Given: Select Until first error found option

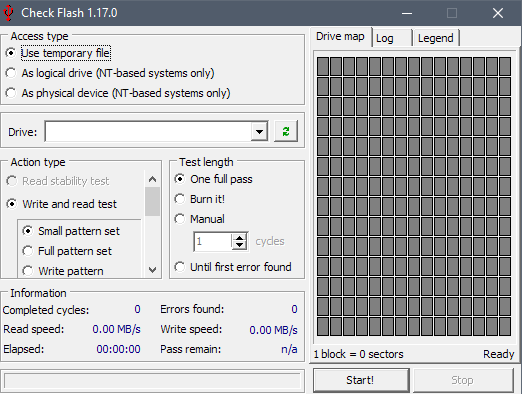Looking at the screenshot, I should pyautogui.click(x=233, y=267).
